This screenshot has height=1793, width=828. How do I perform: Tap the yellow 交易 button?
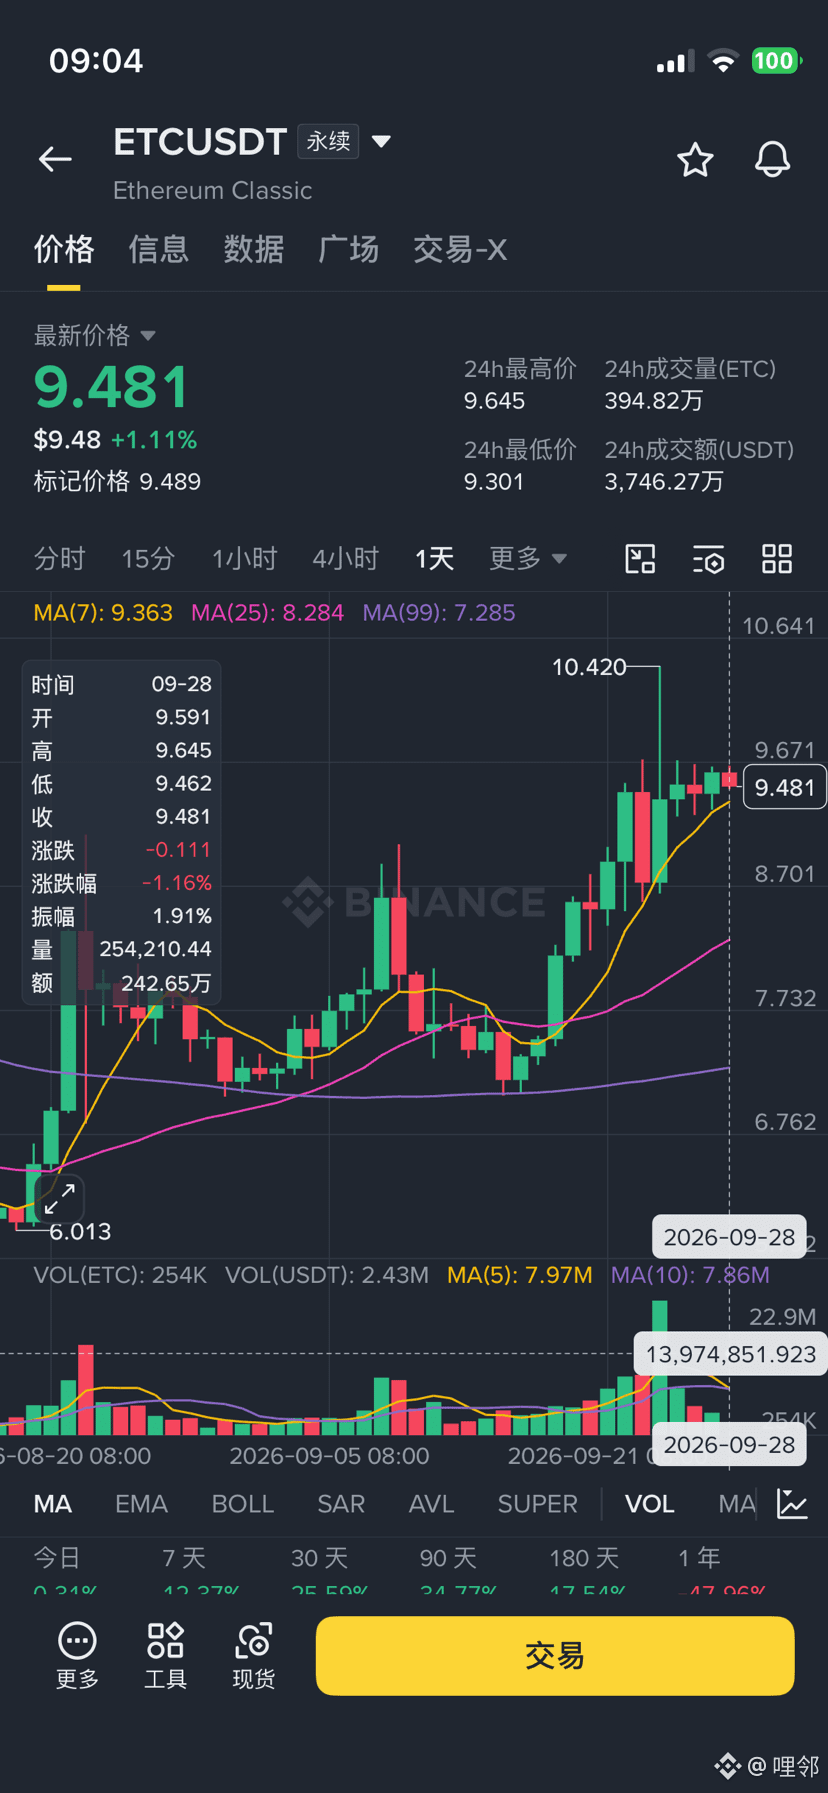click(555, 1656)
